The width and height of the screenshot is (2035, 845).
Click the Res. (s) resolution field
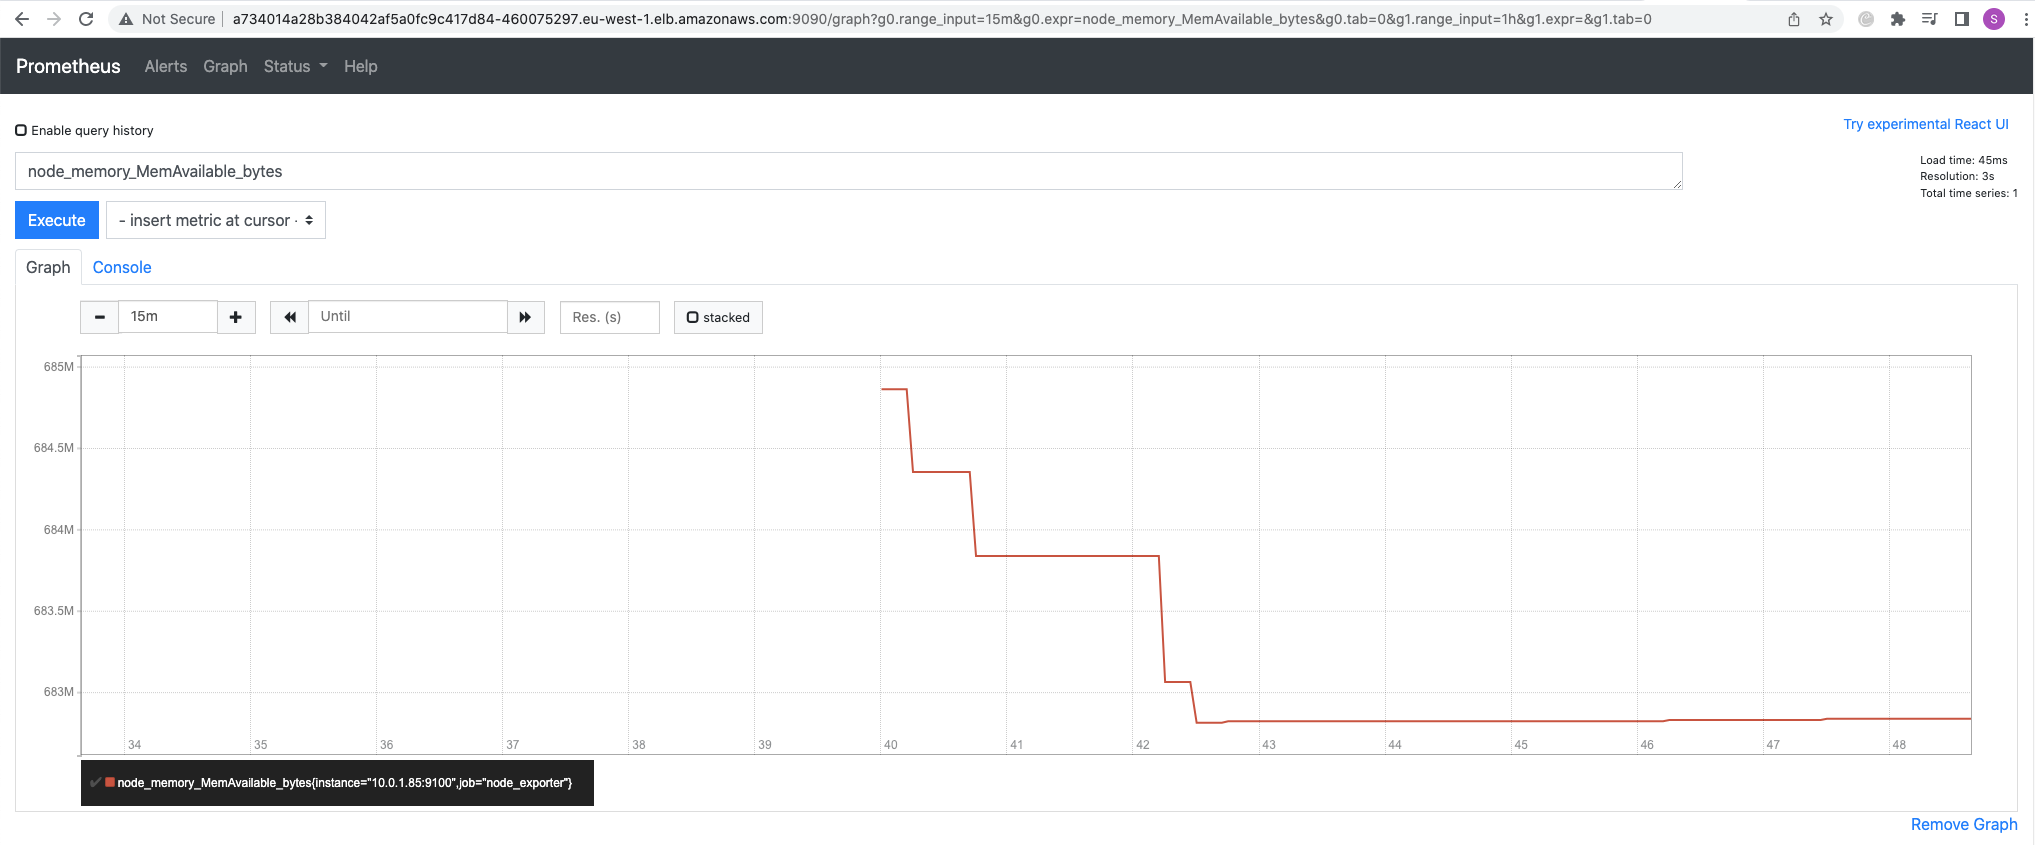[x=610, y=317]
